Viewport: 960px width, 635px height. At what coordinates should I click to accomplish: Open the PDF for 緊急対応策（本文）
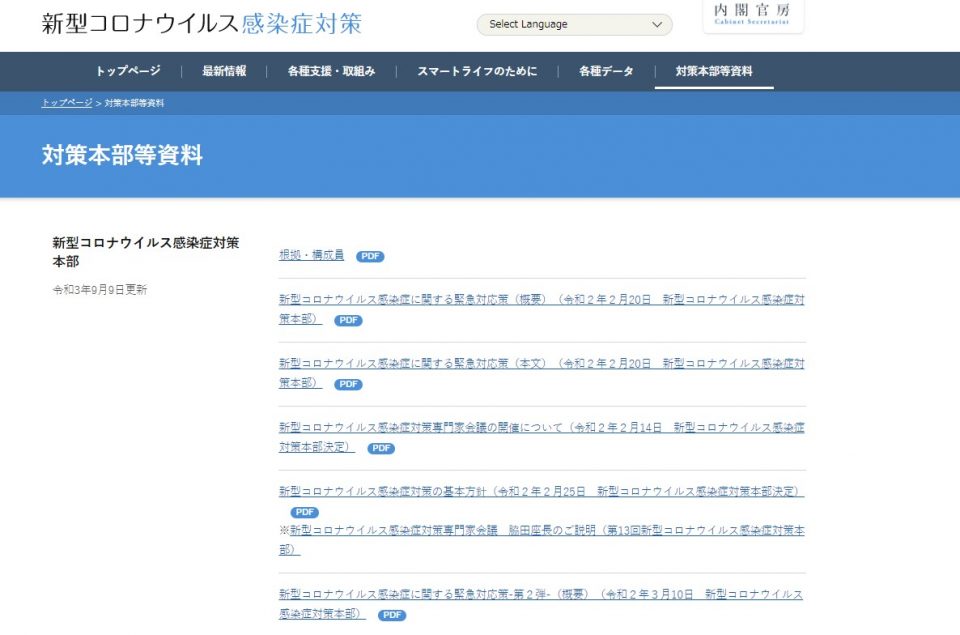pyautogui.click(x=347, y=384)
